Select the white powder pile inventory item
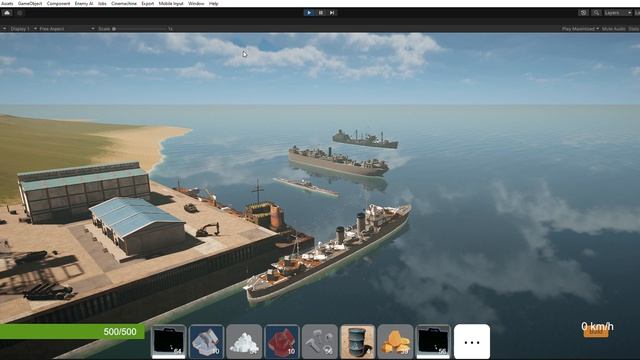The image size is (640, 360). pyautogui.click(x=244, y=341)
